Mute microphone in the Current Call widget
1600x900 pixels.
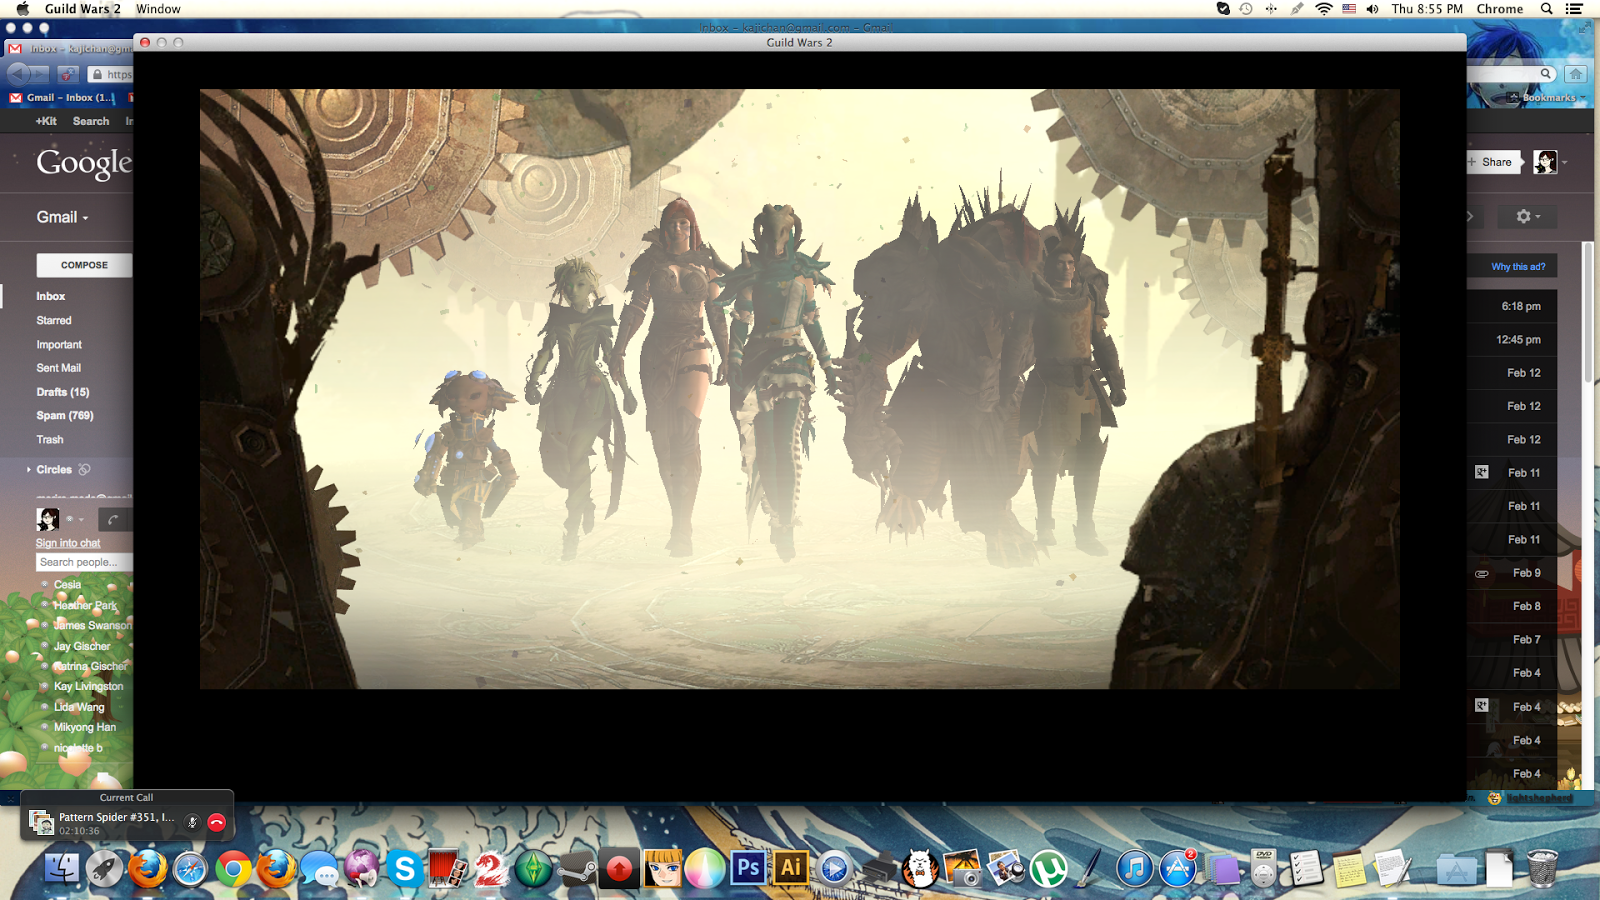(192, 822)
